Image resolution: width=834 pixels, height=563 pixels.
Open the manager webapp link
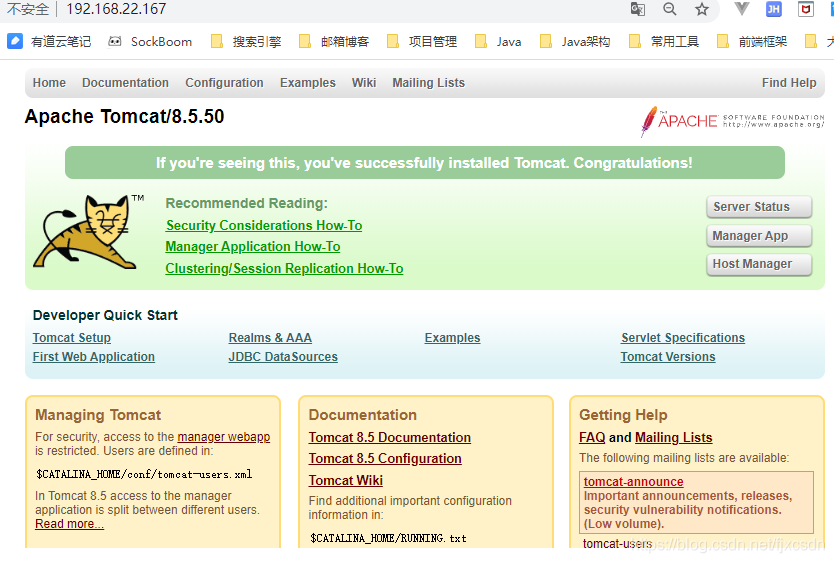[x=223, y=437]
